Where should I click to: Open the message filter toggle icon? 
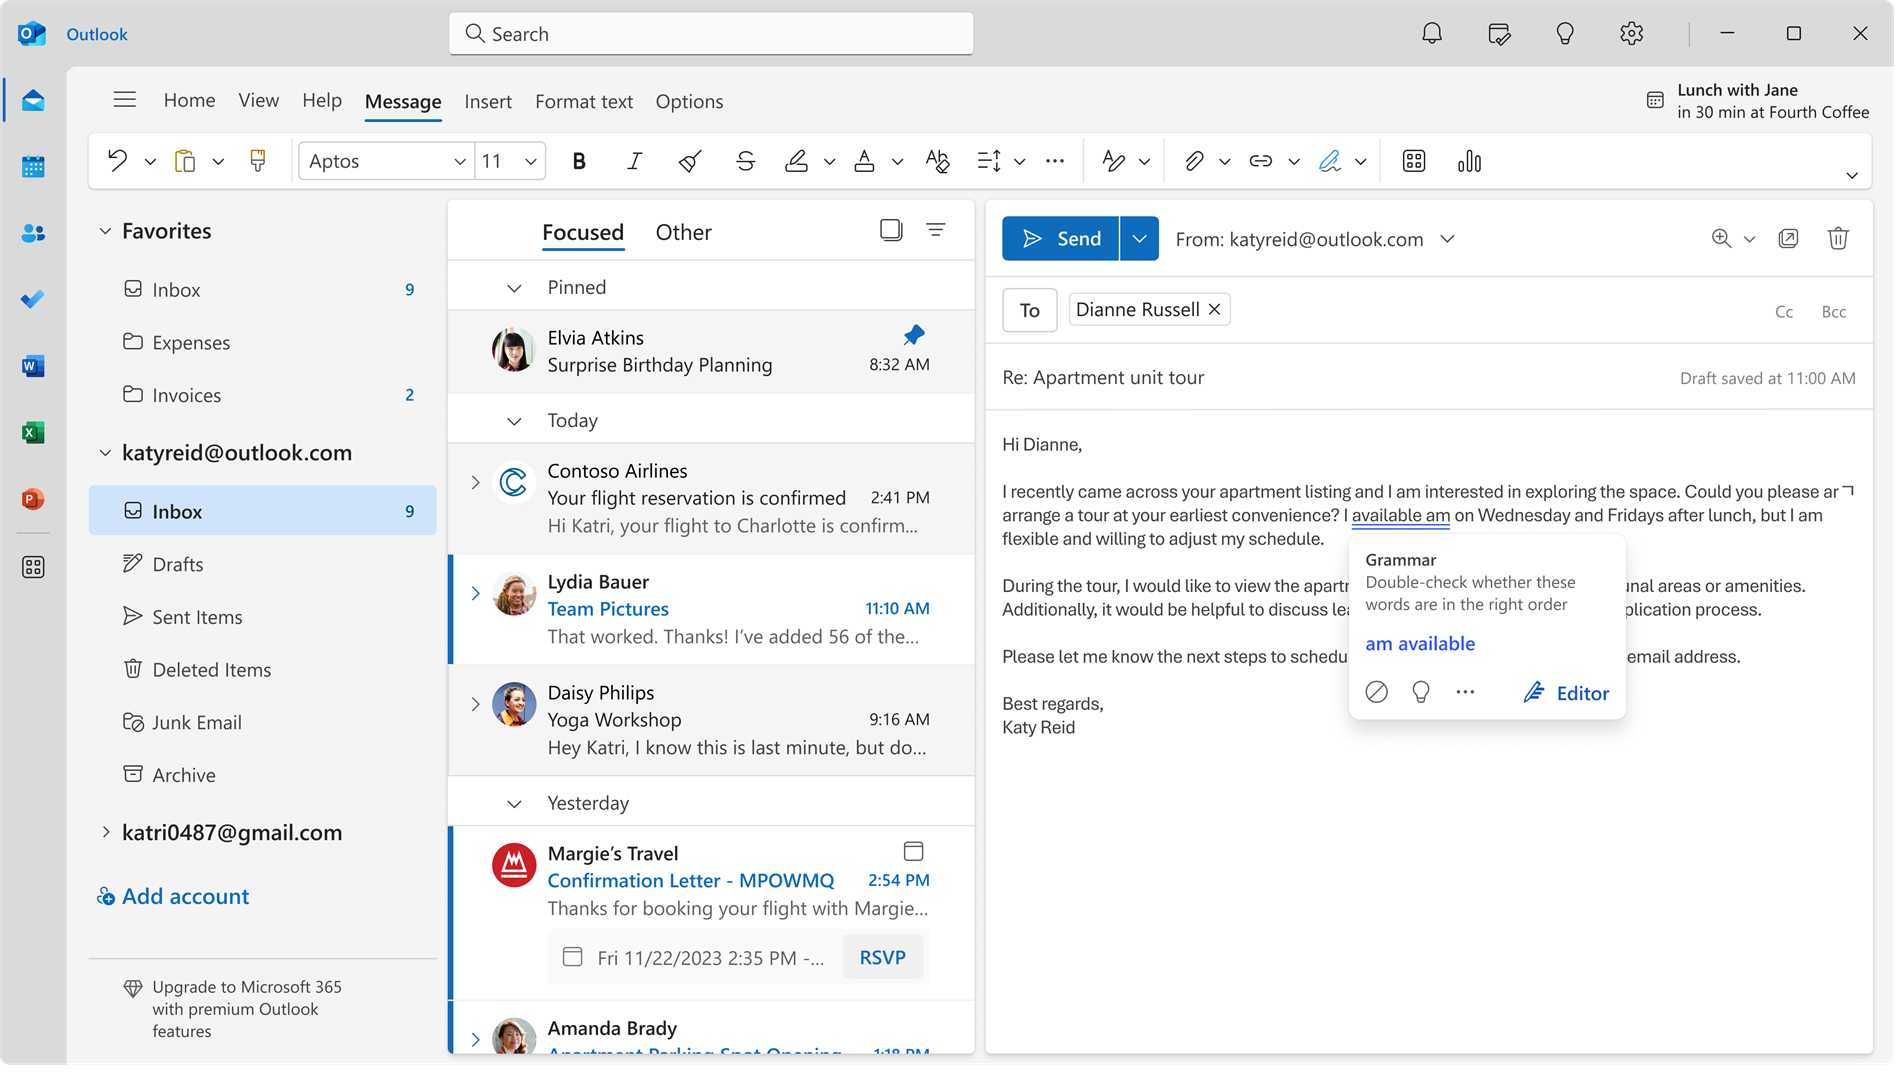pos(936,229)
